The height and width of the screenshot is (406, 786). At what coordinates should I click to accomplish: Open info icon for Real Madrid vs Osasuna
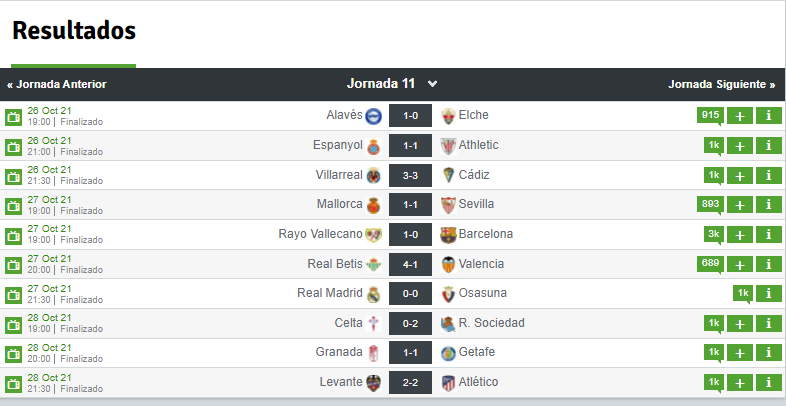point(768,293)
